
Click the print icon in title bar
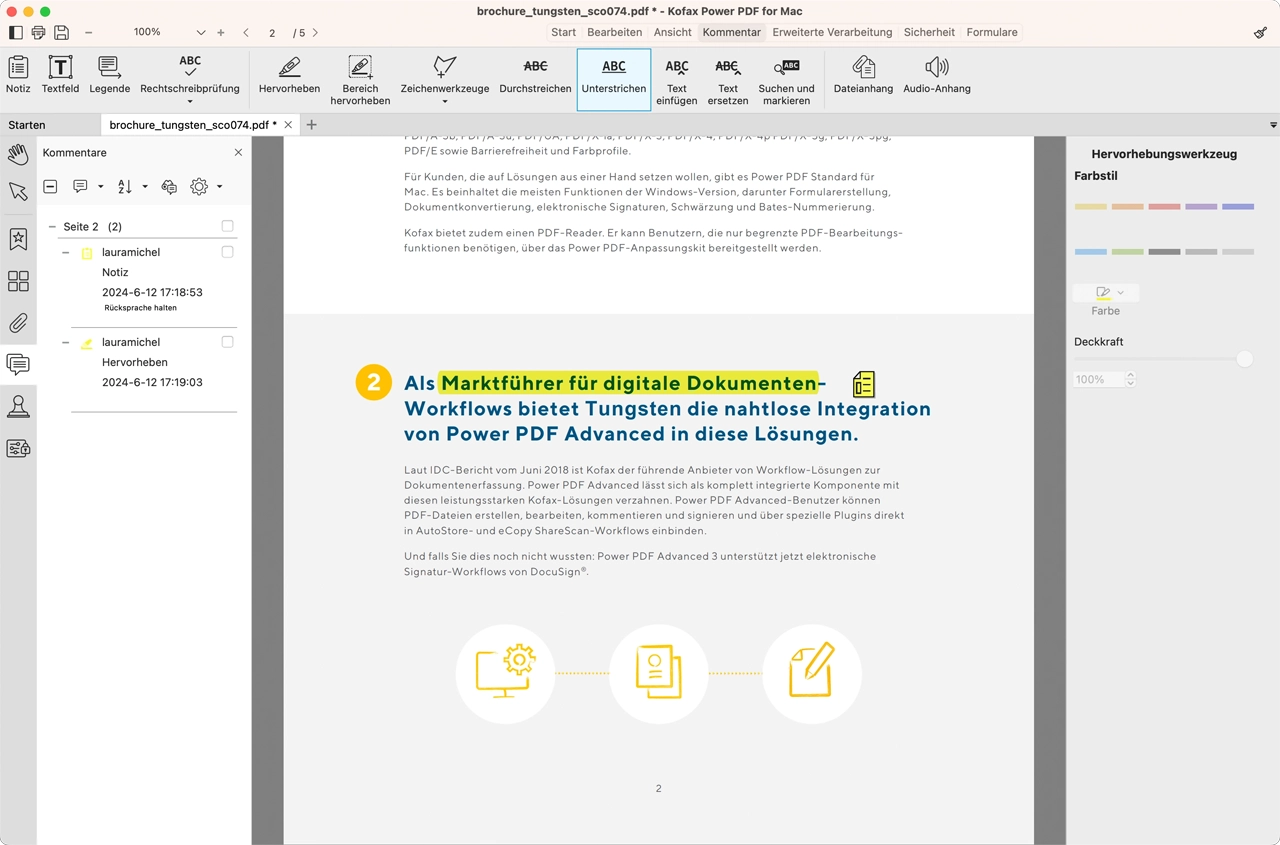38,32
